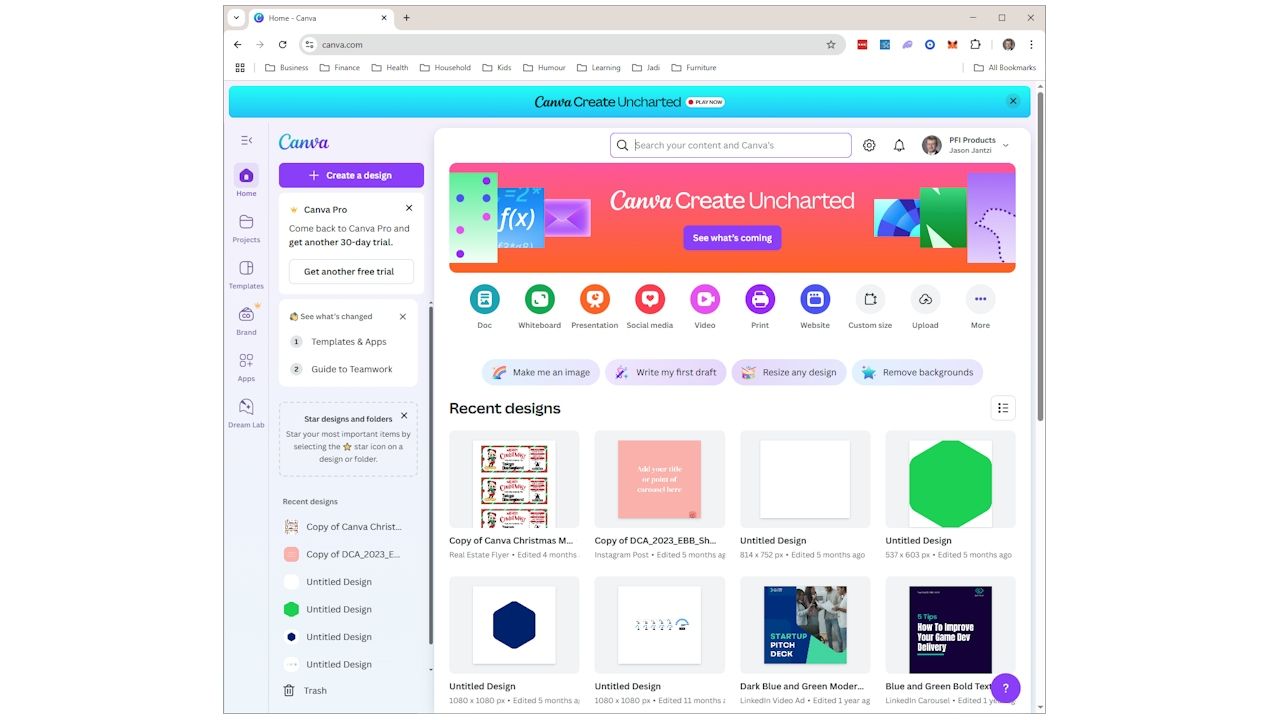Open the Kids bookmarks folder
This screenshot has width=1280, height=720.
click(x=497, y=68)
